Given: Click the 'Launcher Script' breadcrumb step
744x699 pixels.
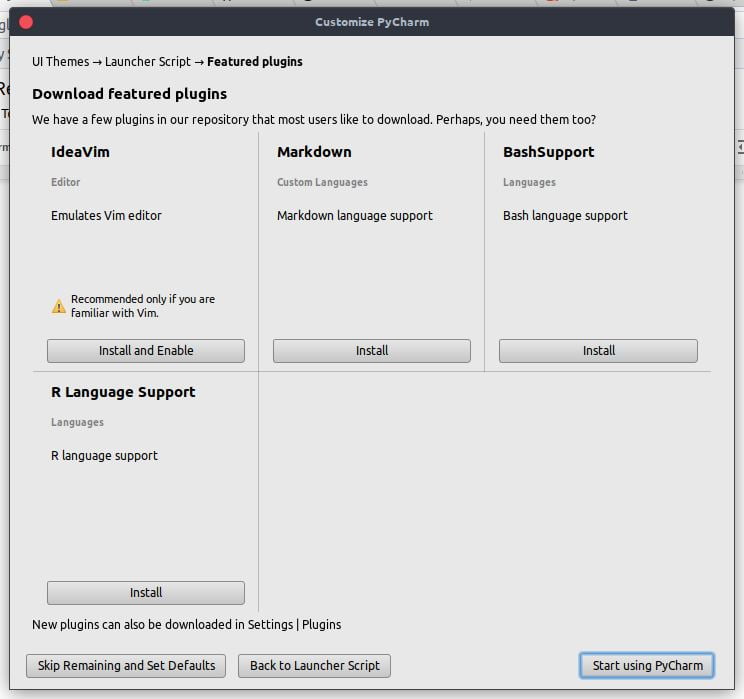Looking at the screenshot, I should click(148, 62).
